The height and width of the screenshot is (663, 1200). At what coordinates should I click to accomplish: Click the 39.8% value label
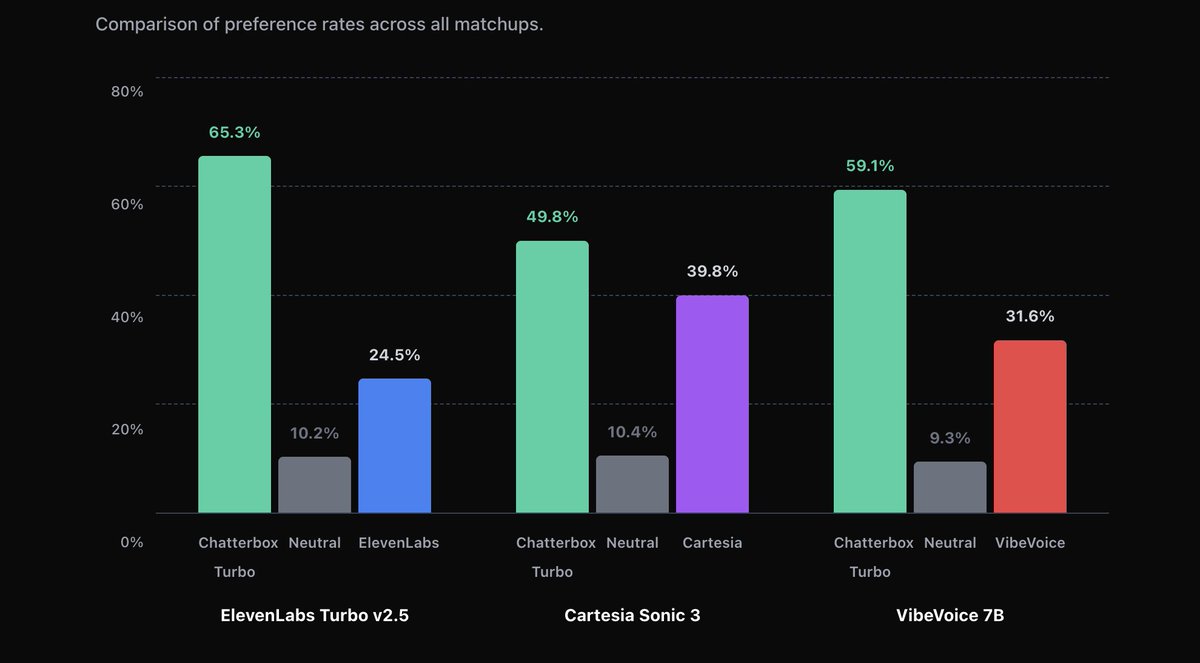(712, 271)
